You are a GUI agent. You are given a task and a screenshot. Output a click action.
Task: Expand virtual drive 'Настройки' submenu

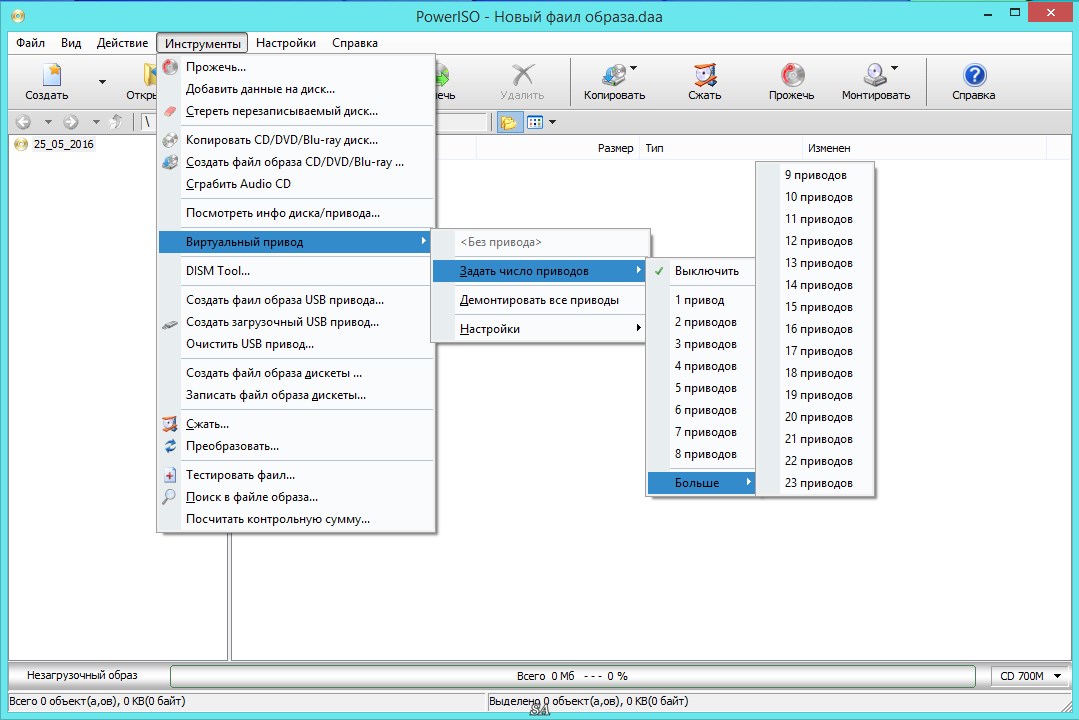tap(539, 329)
